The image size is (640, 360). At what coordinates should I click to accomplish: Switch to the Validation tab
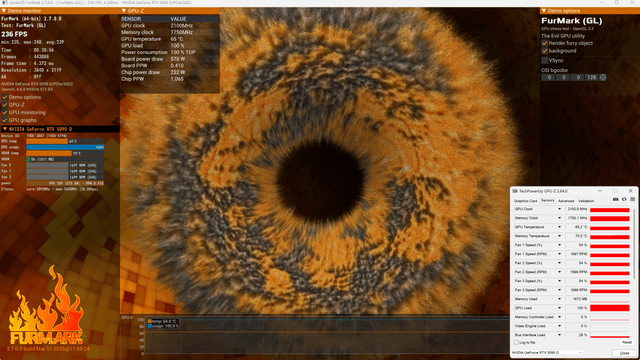click(x=586, y=201)
